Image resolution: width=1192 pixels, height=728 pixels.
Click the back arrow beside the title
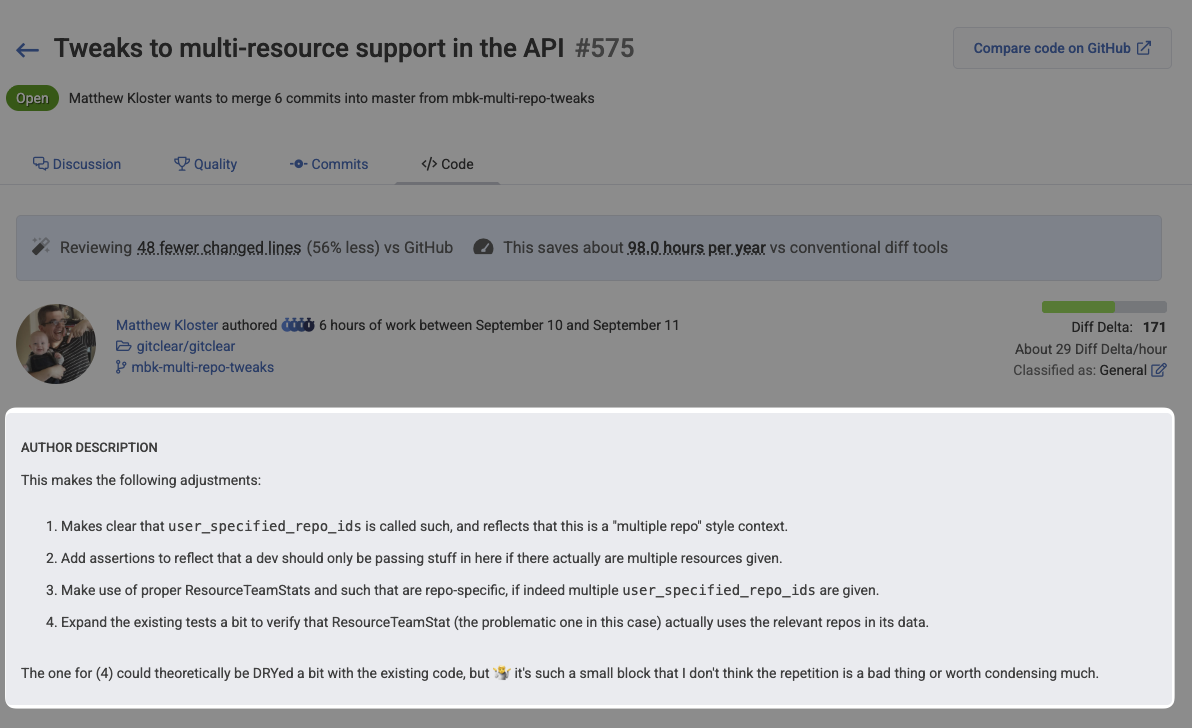pyautogui.click(x=27, y=50)
